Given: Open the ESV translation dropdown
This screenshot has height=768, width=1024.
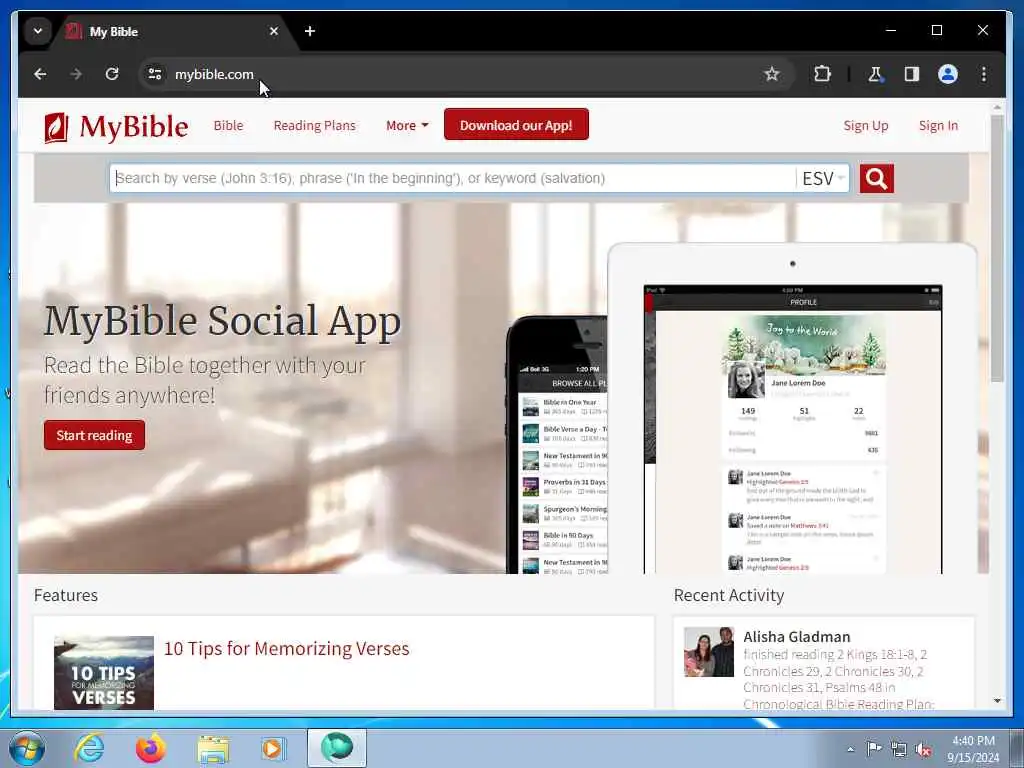Looking at the screenshot, I should (x=823, y=178).
